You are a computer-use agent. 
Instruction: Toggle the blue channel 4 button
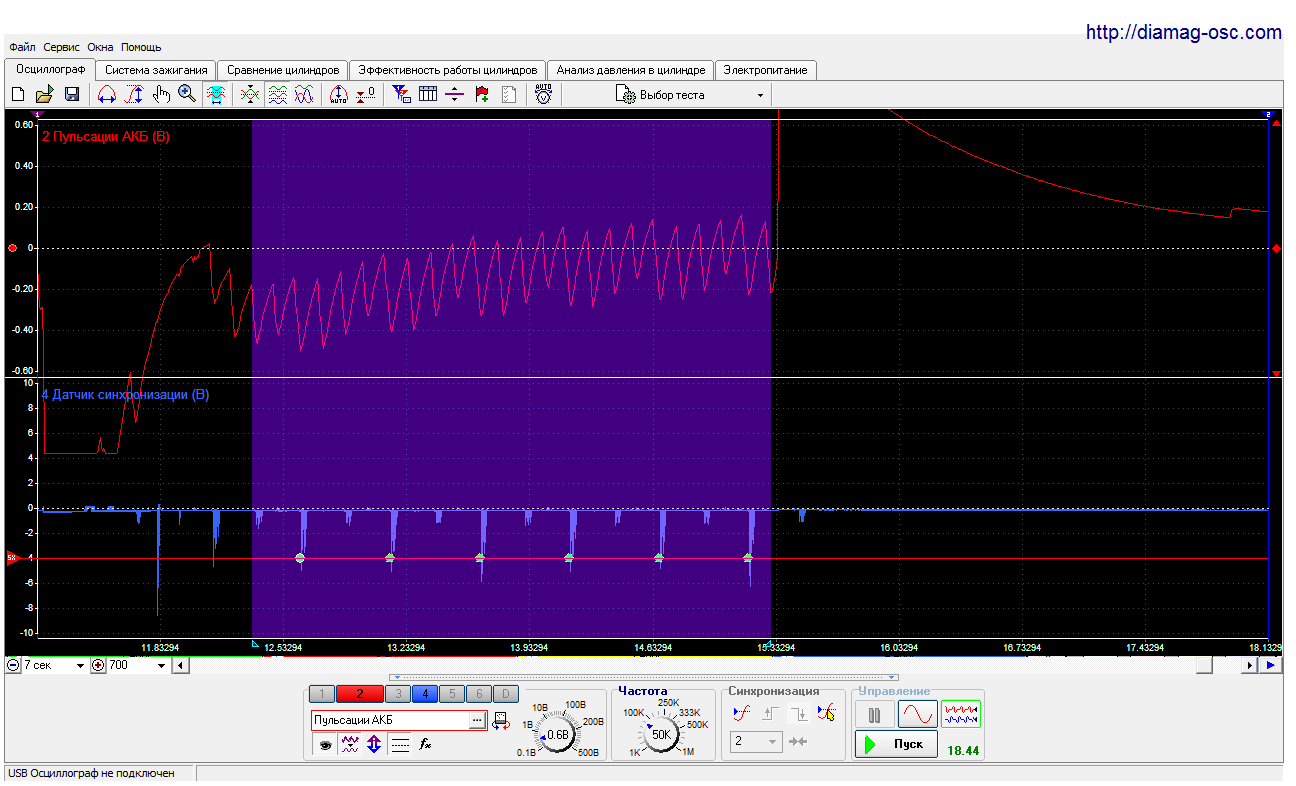click(424, 694)
